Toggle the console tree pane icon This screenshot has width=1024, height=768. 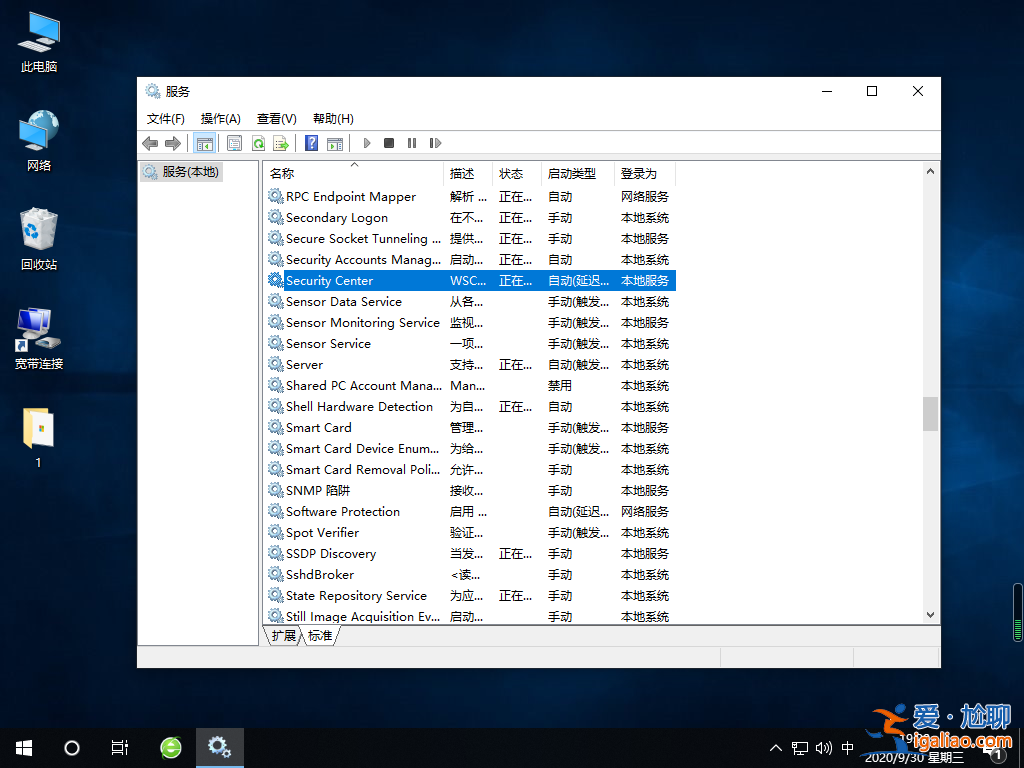(x=204, y=143)
